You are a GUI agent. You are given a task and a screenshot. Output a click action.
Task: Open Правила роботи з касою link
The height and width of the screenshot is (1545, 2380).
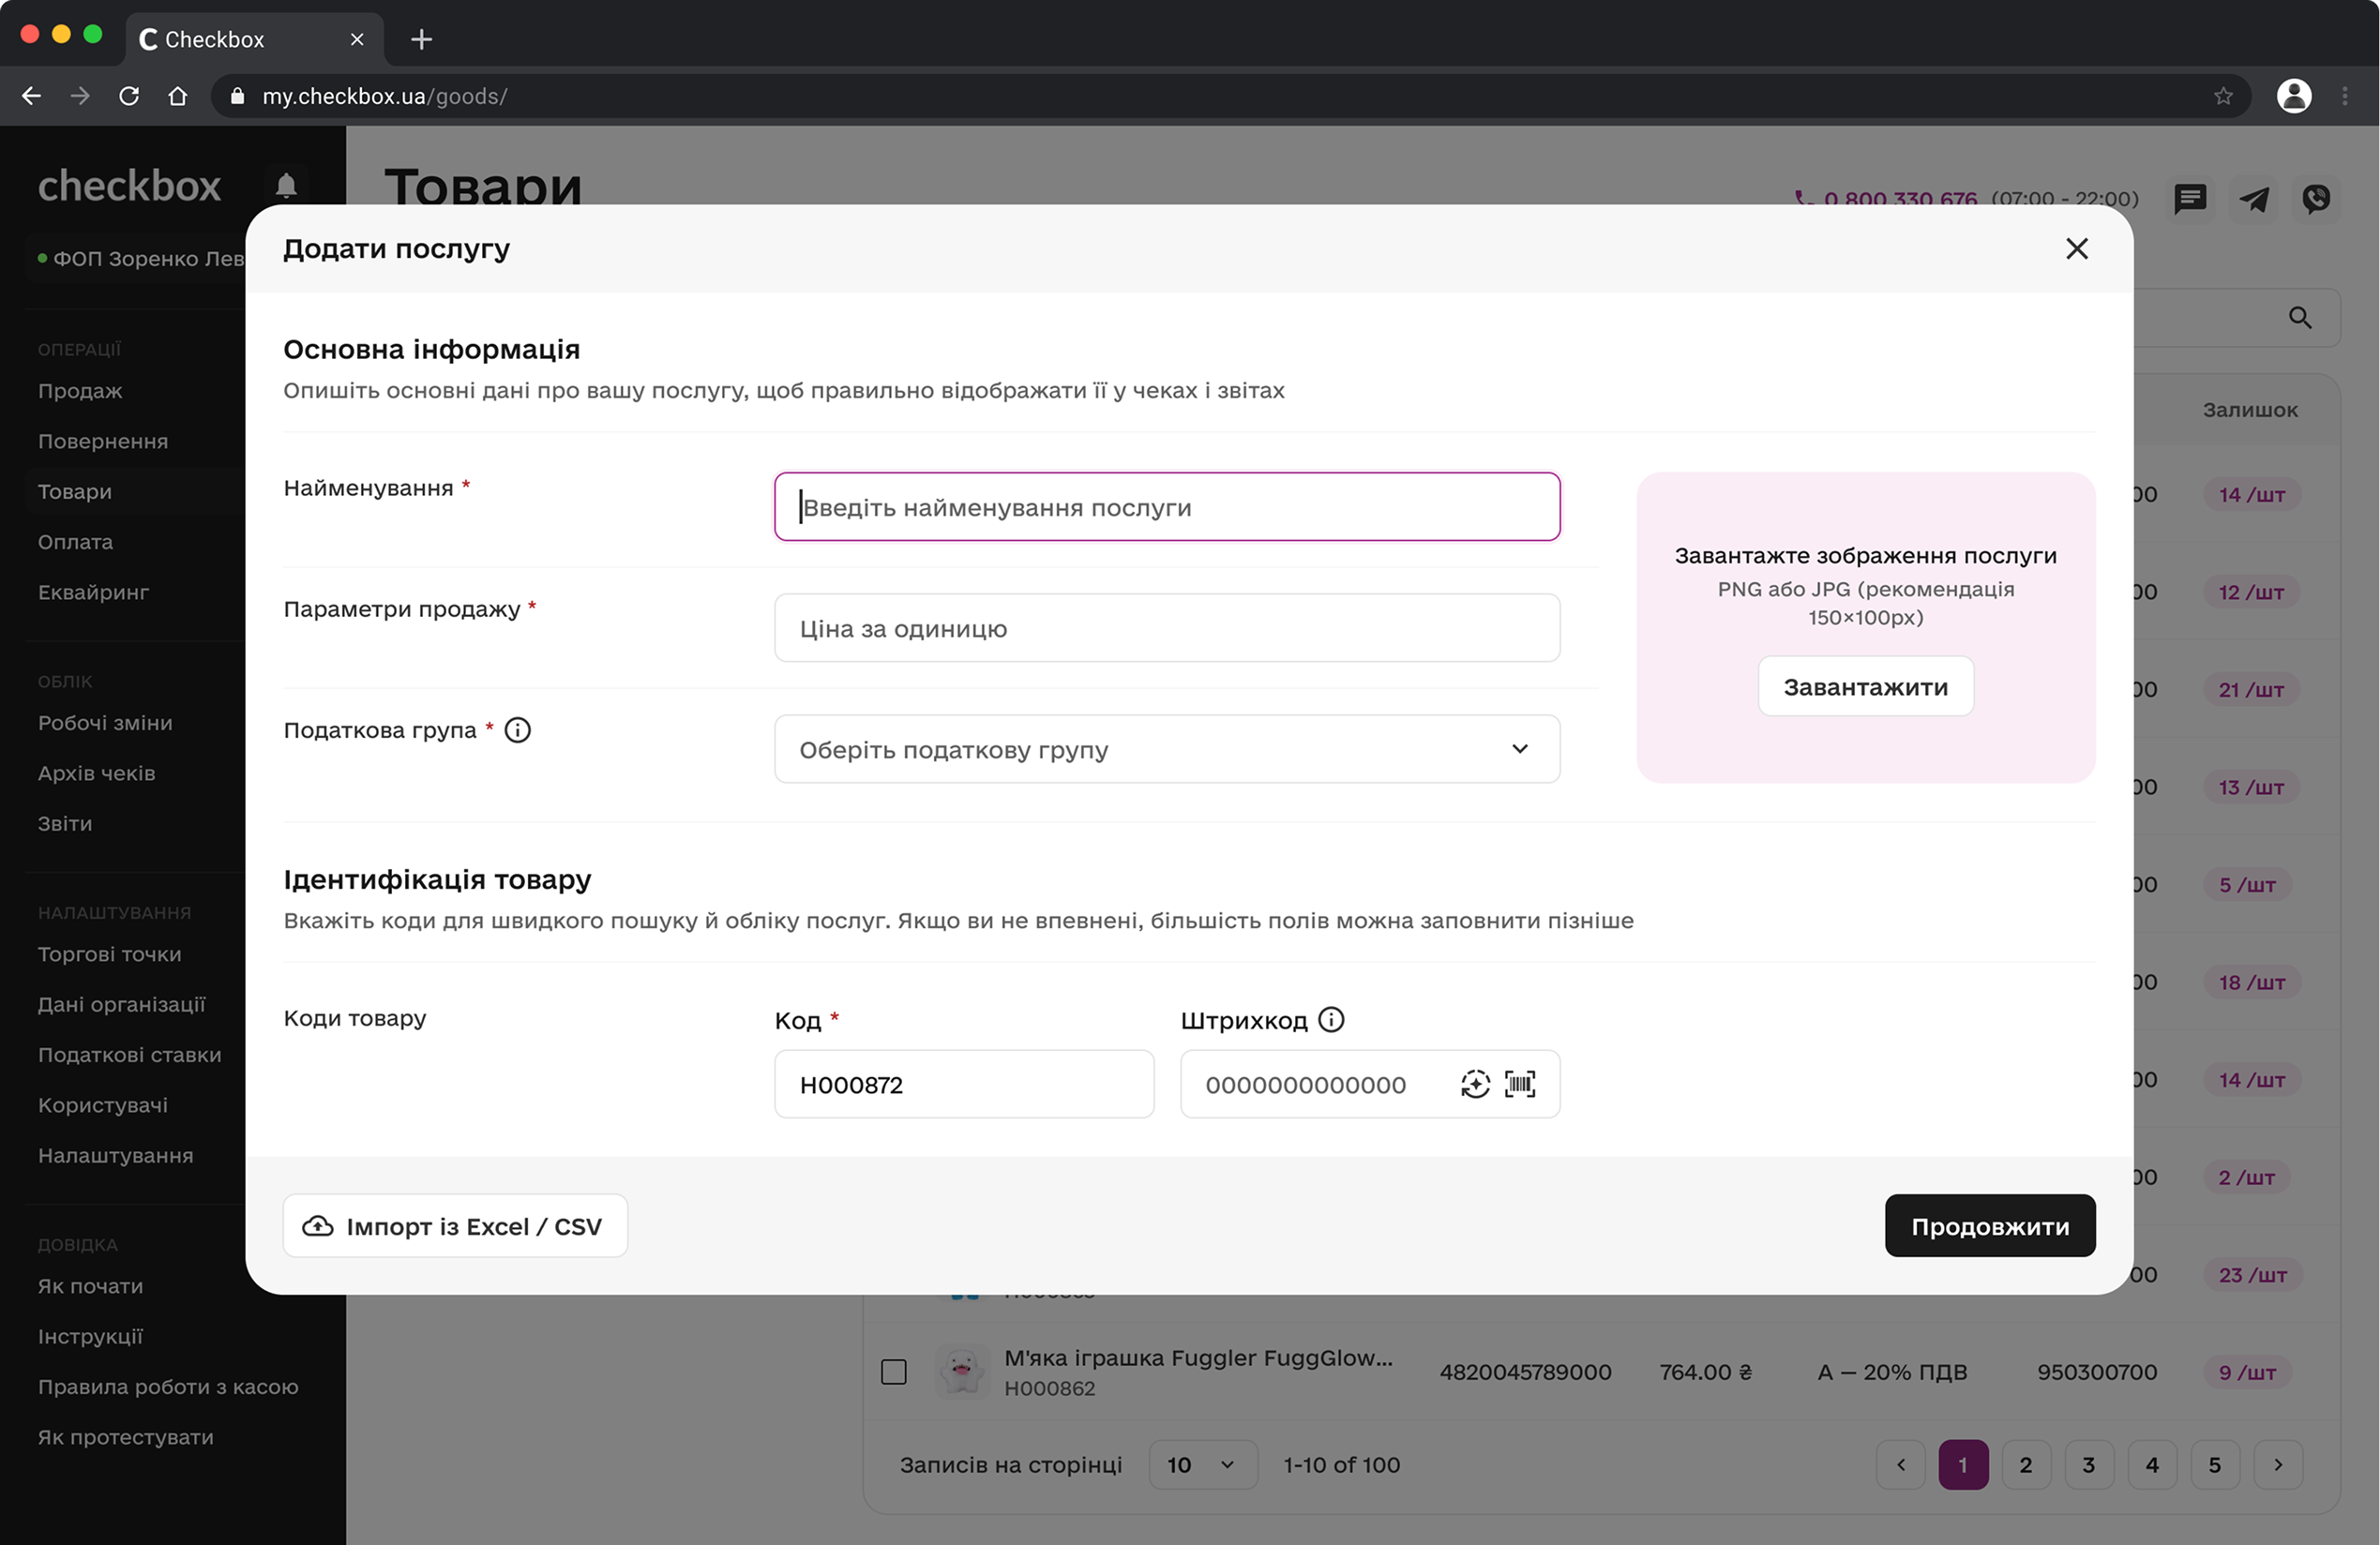click(168, 1387)
